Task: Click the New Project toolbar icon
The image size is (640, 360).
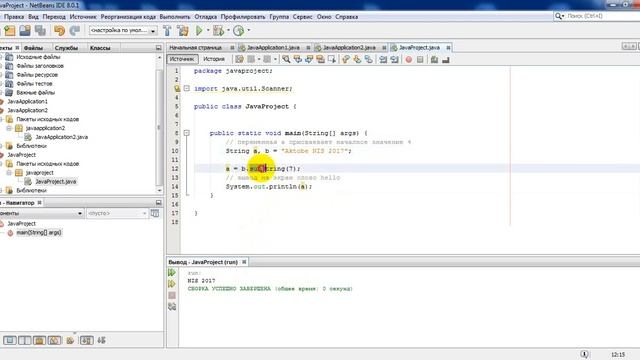Action: pos(9,31)
